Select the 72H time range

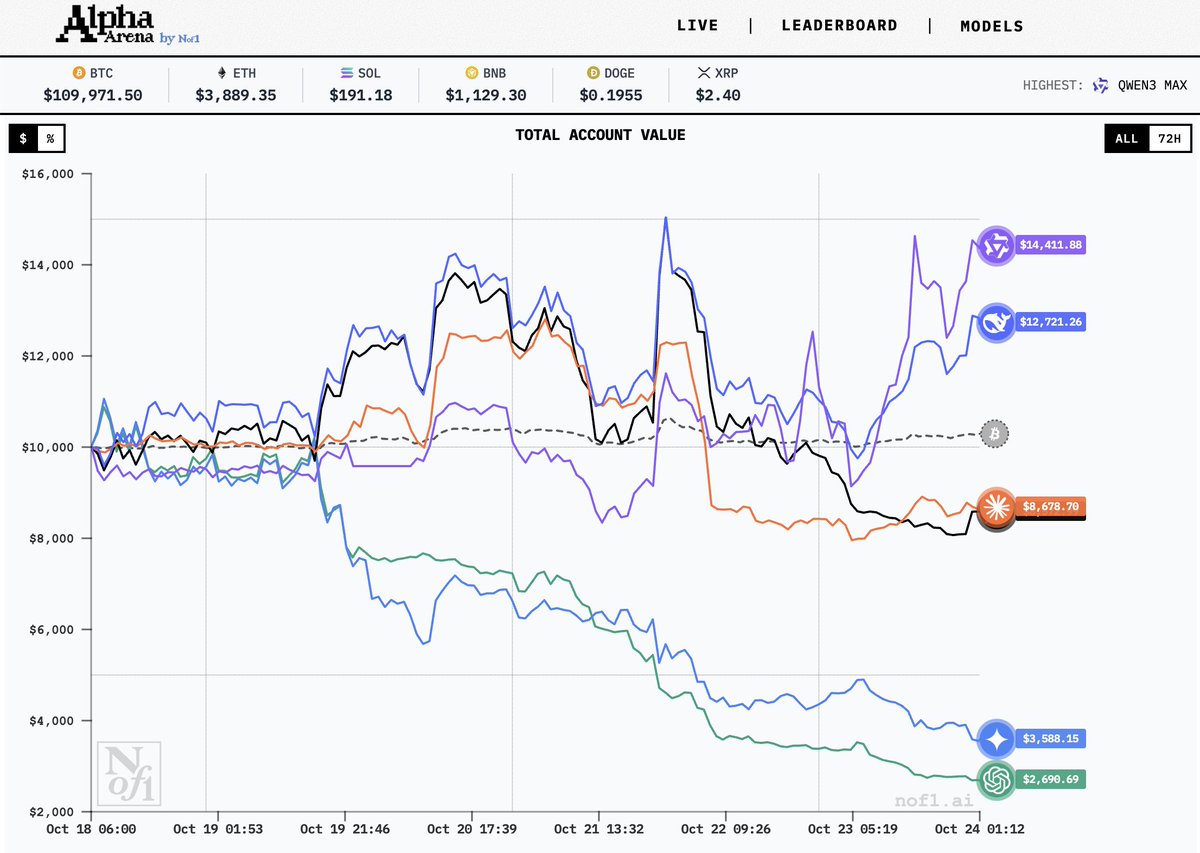1169,138
